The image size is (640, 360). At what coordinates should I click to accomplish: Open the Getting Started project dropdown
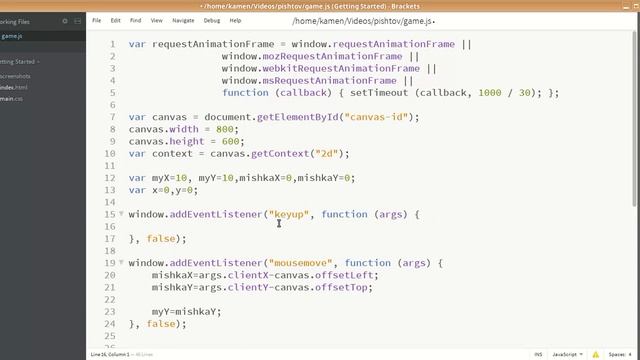click(x=20, y=62)
